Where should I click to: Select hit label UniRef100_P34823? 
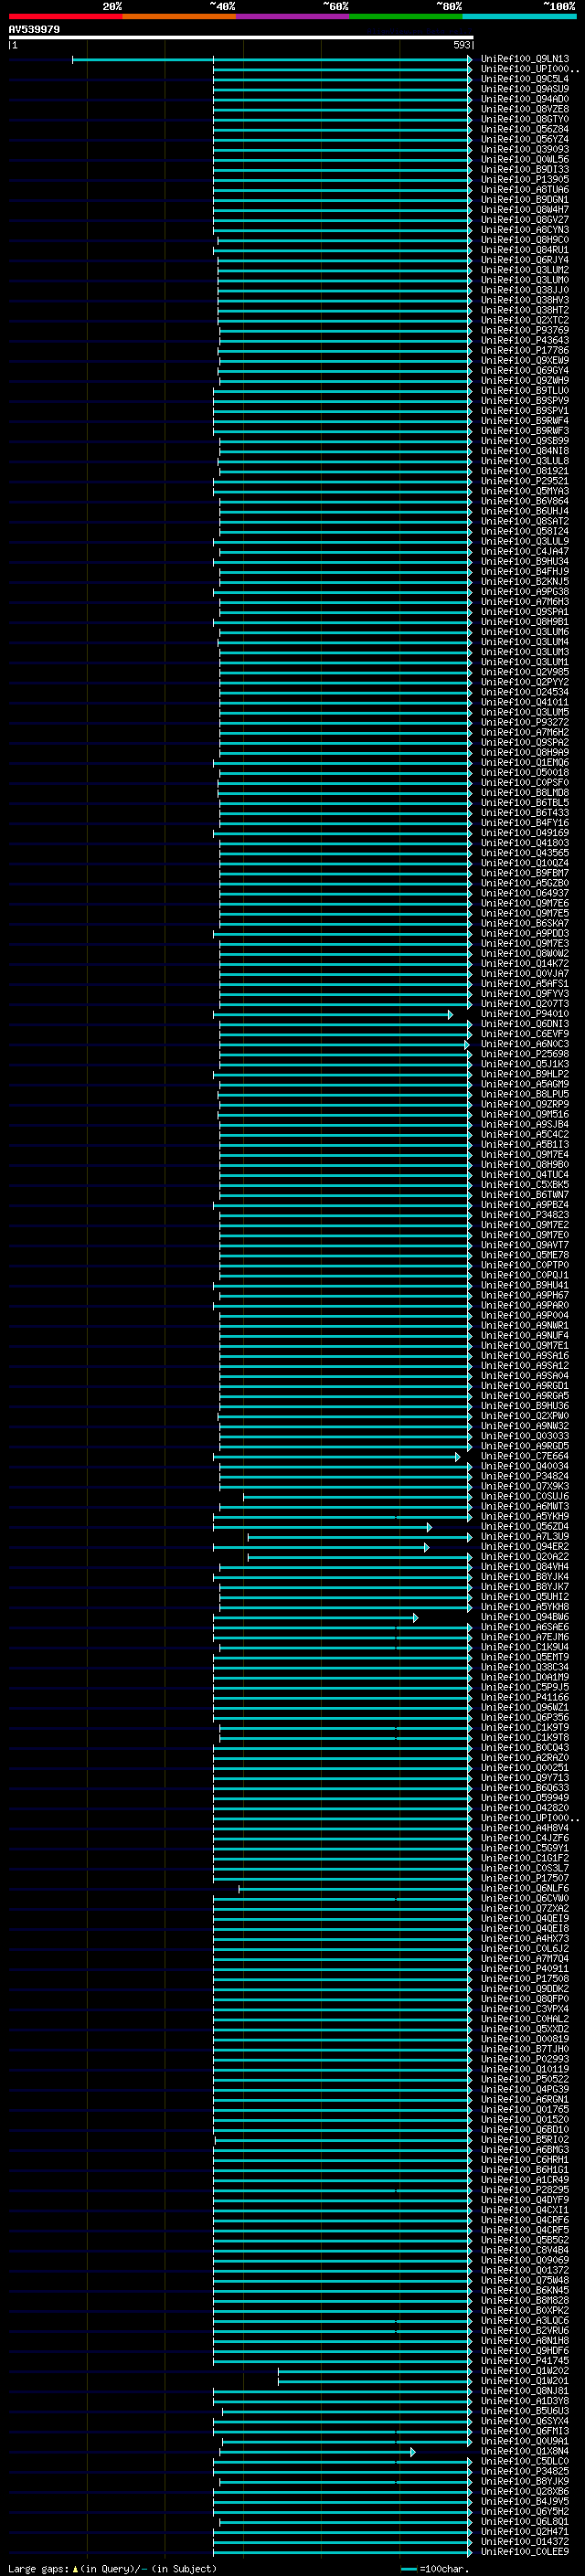[524, 1215]
